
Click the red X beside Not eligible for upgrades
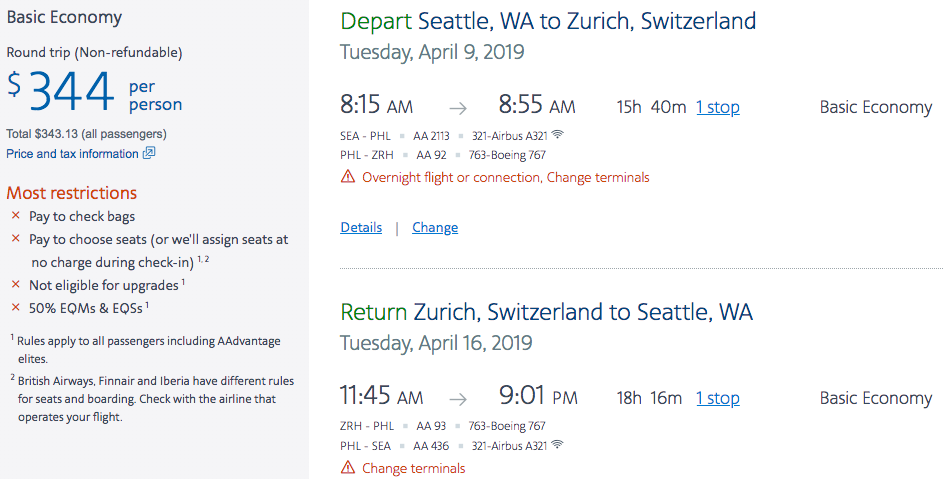(x=15, y=285)
